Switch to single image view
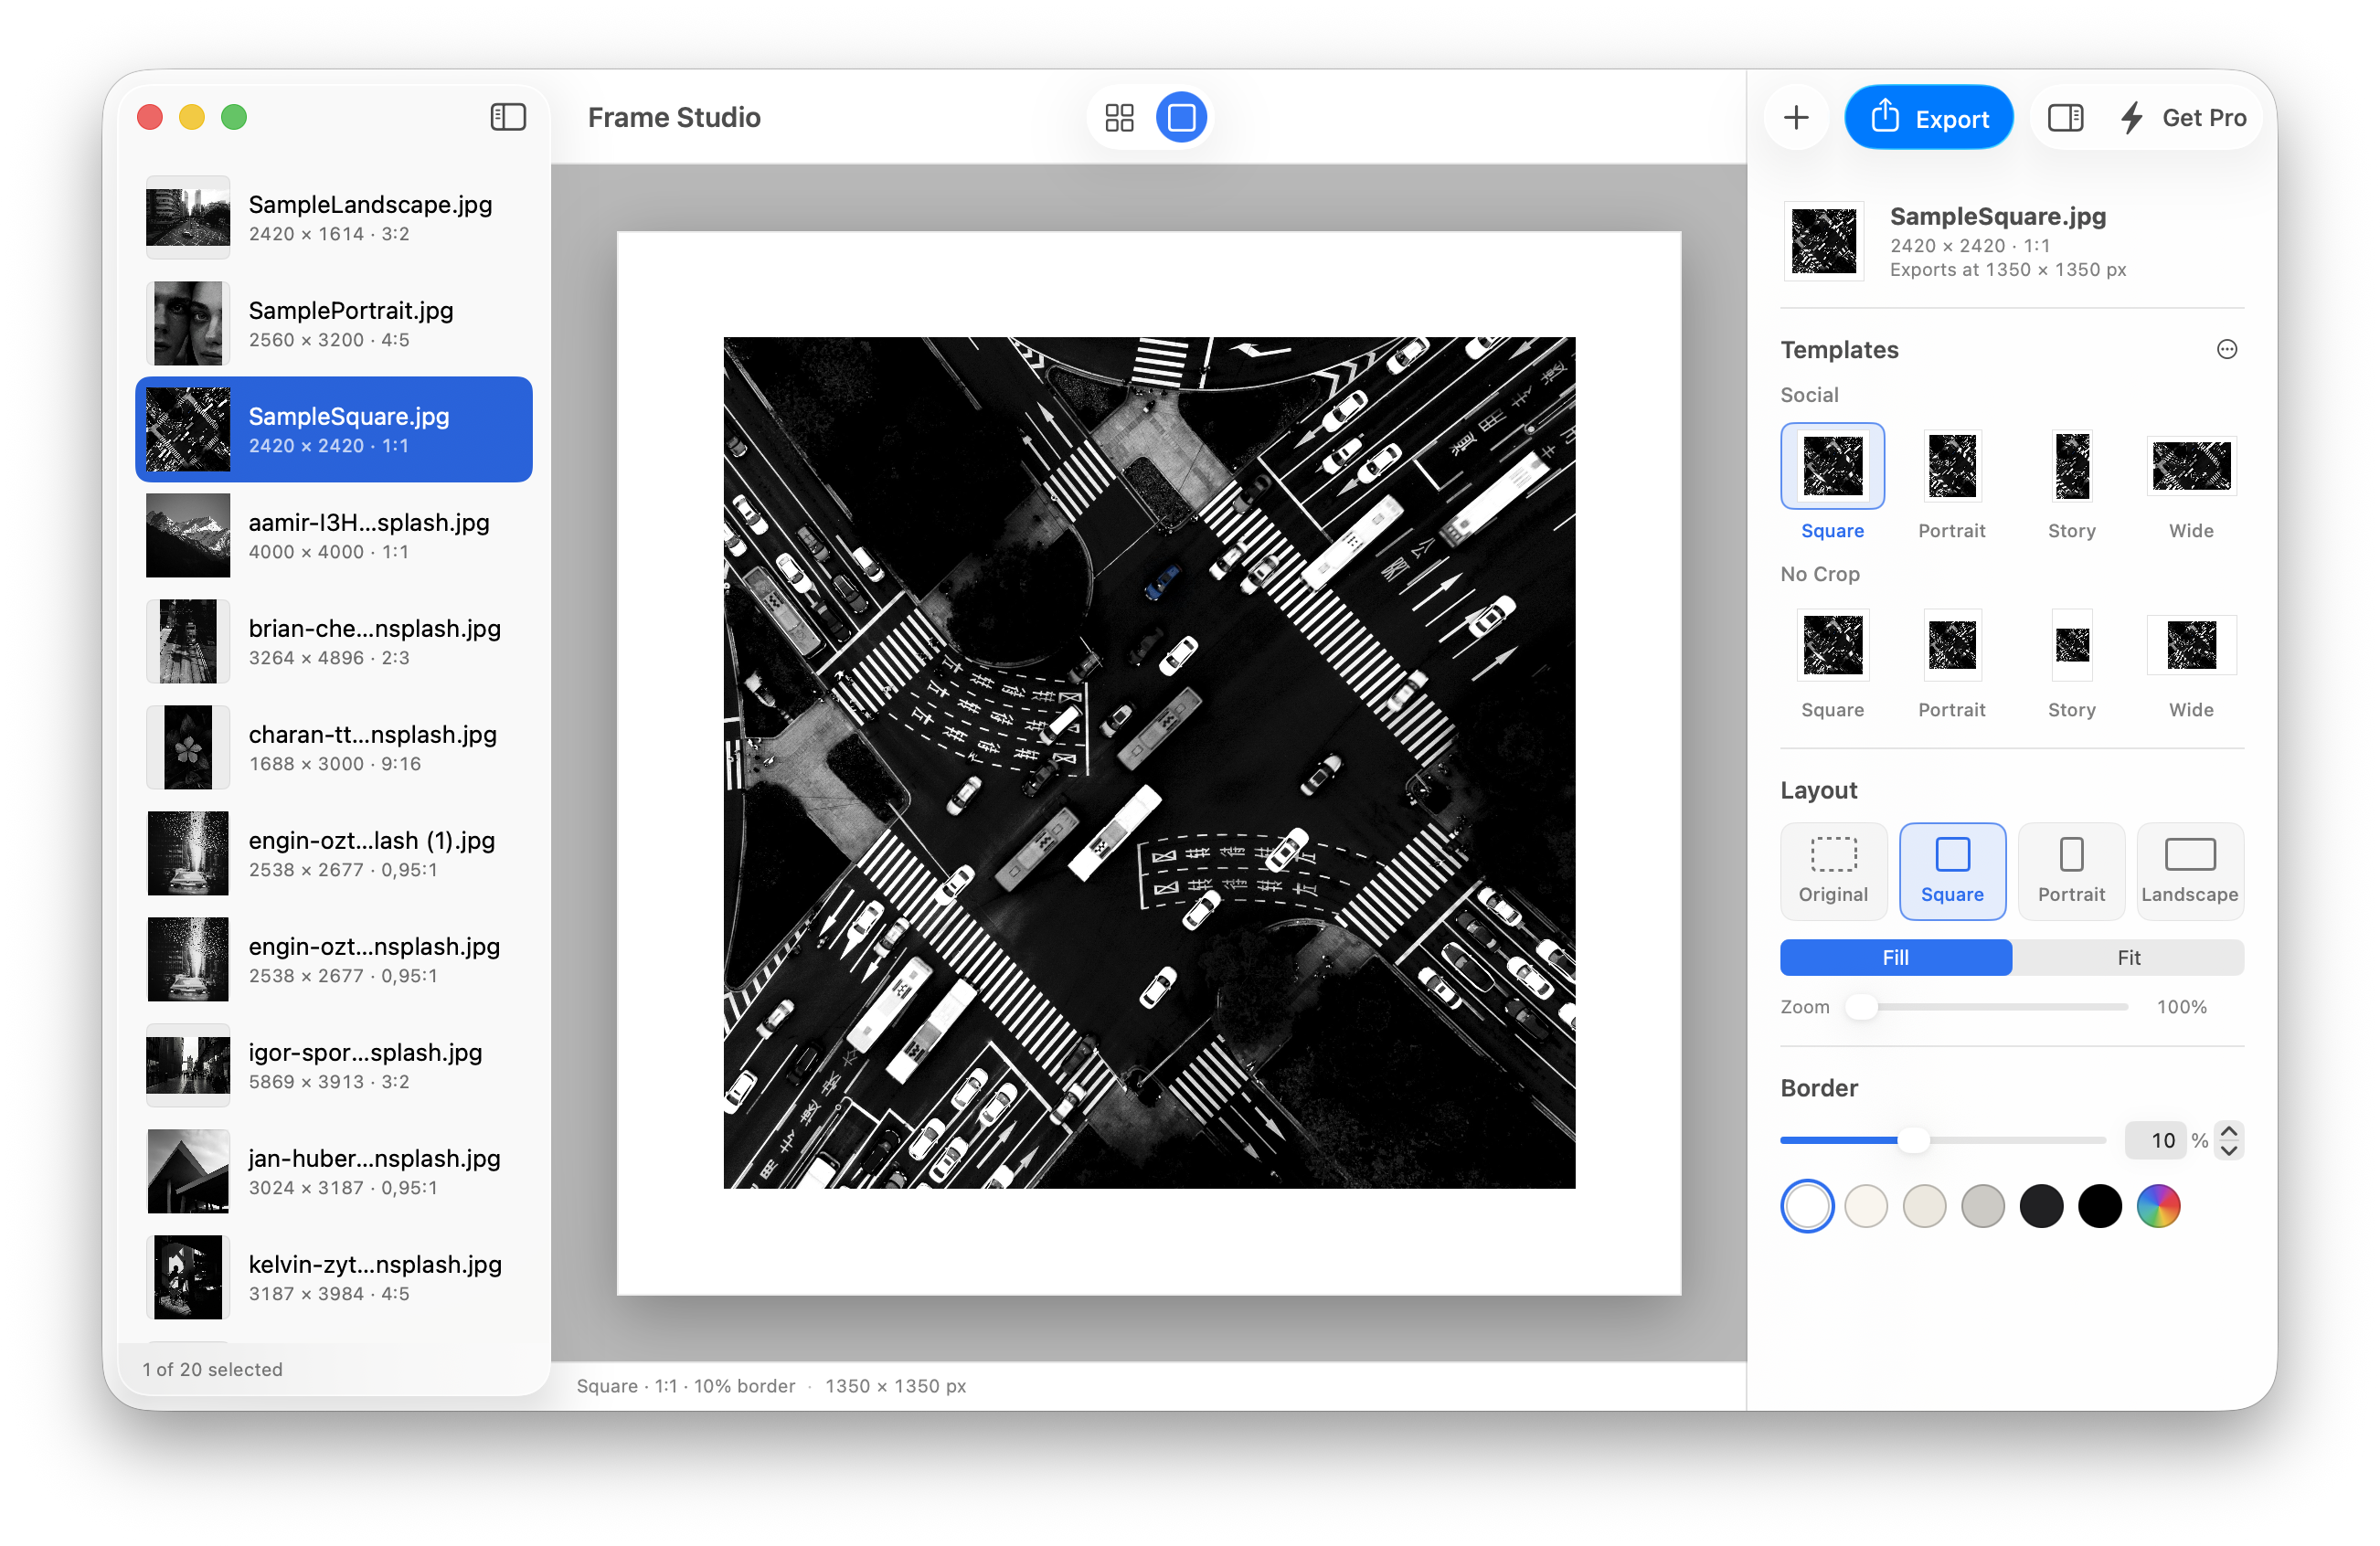Viewport: 2380px width, 1546px height. pyautogui.click(x=1181, y=118)
